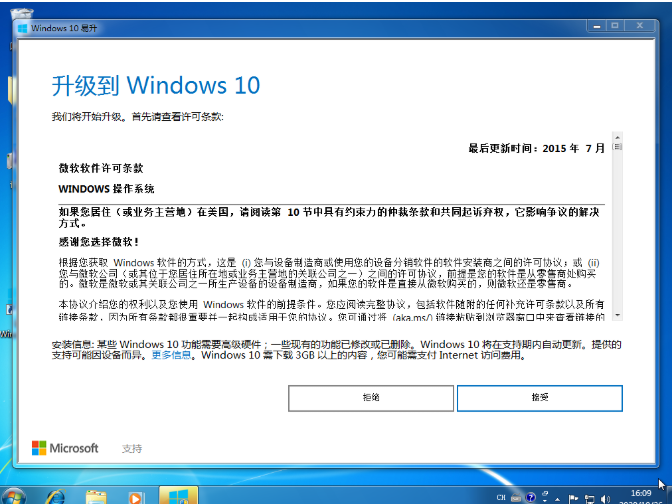Click the network tray icon
This screenshot has height=504, width=672.
point(589,496)
